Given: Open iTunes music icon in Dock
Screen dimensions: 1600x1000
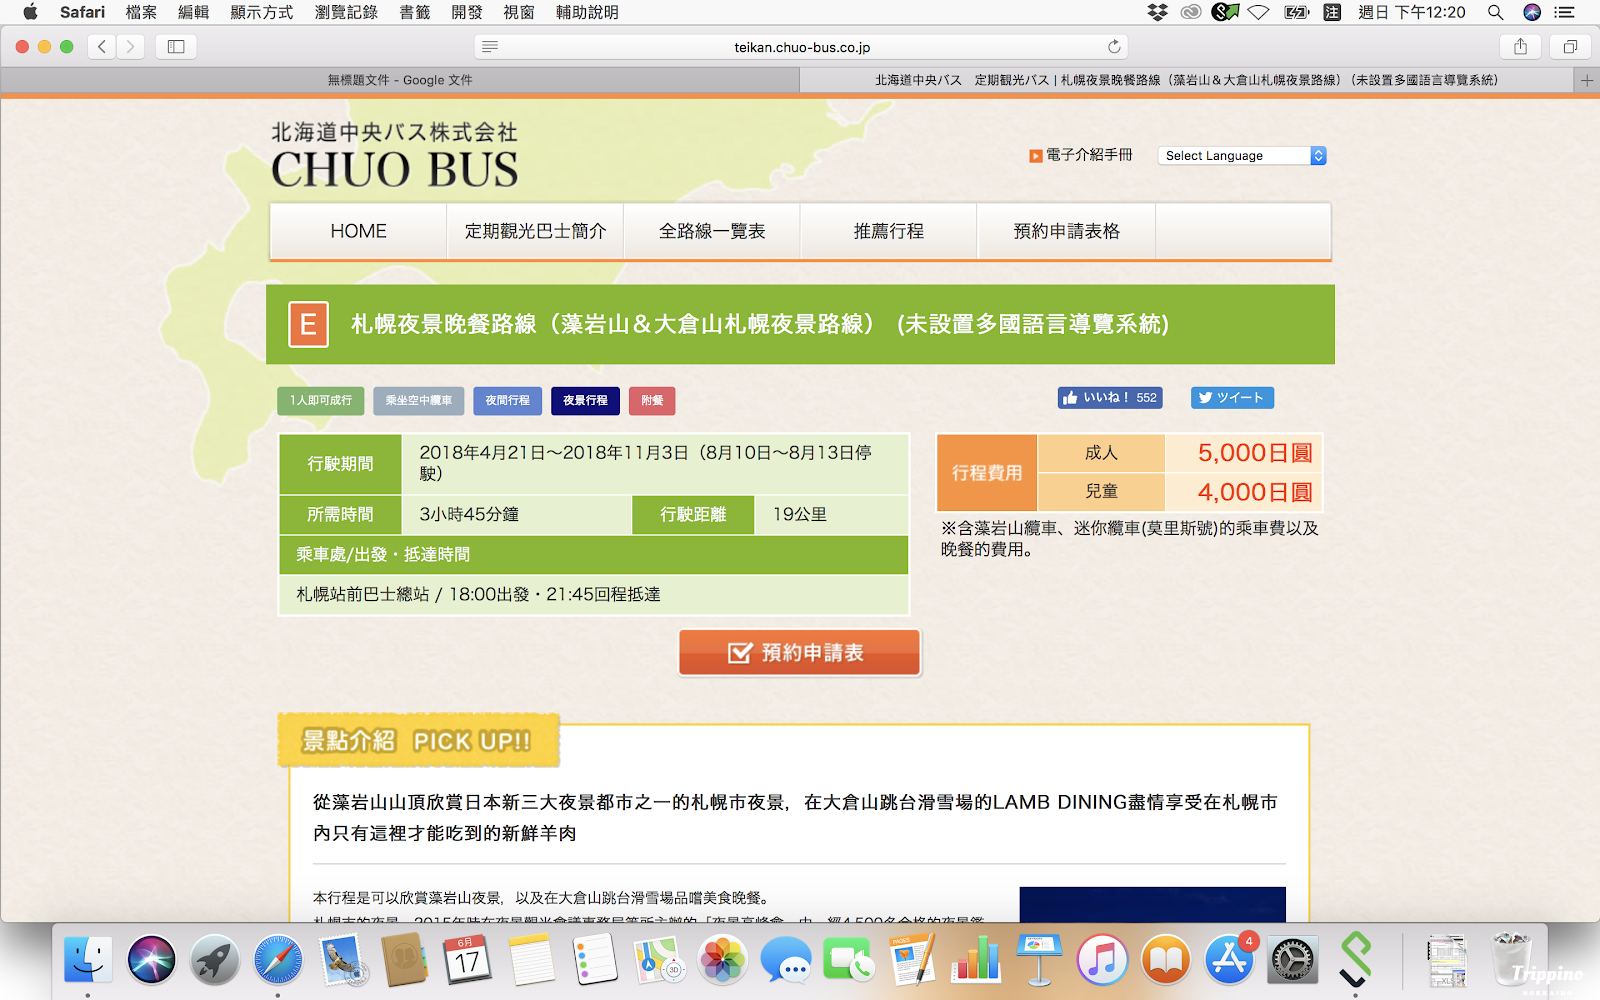Looking at the screenshot, I should click(x=1102, y=960).
